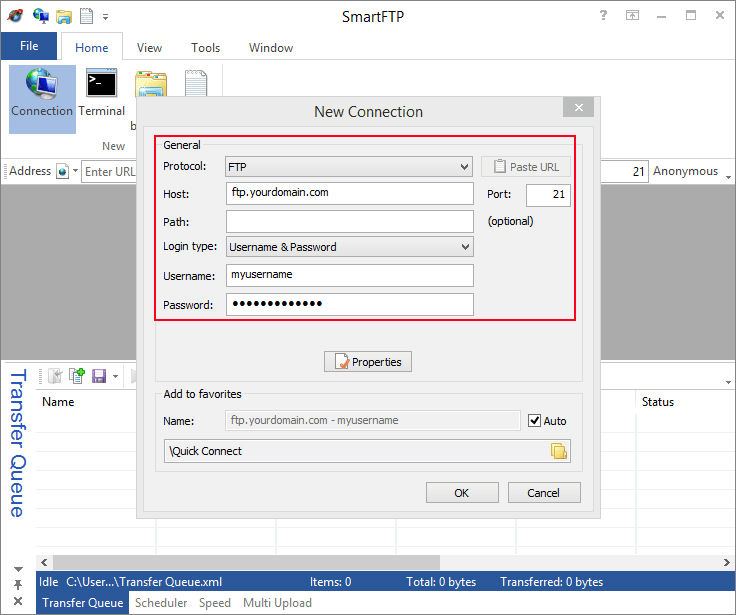
Task: Click the Enter URL address field
Action: coord(109,171)
